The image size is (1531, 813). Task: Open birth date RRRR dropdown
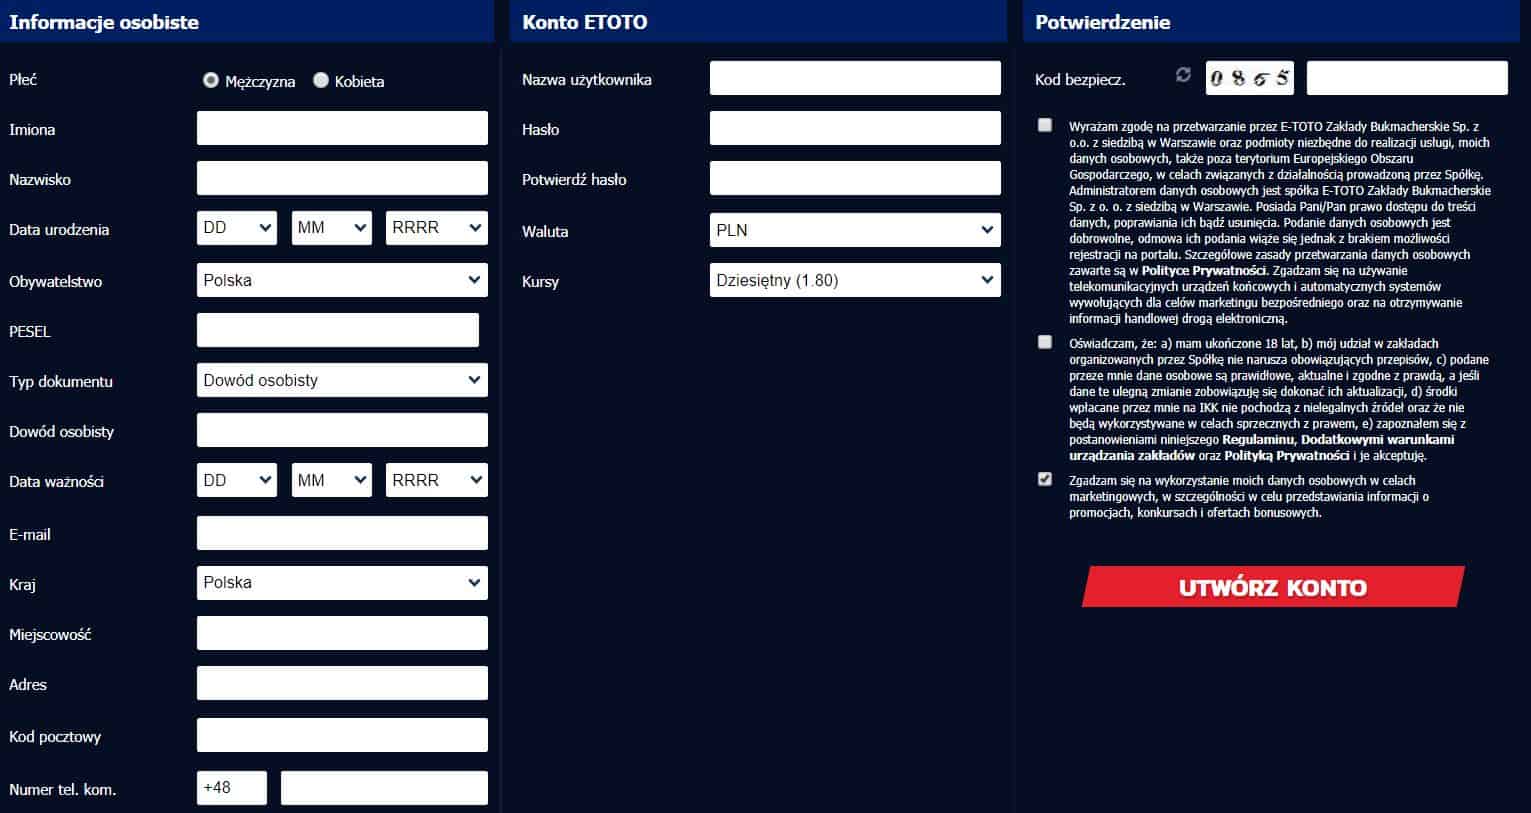point(437,228)
